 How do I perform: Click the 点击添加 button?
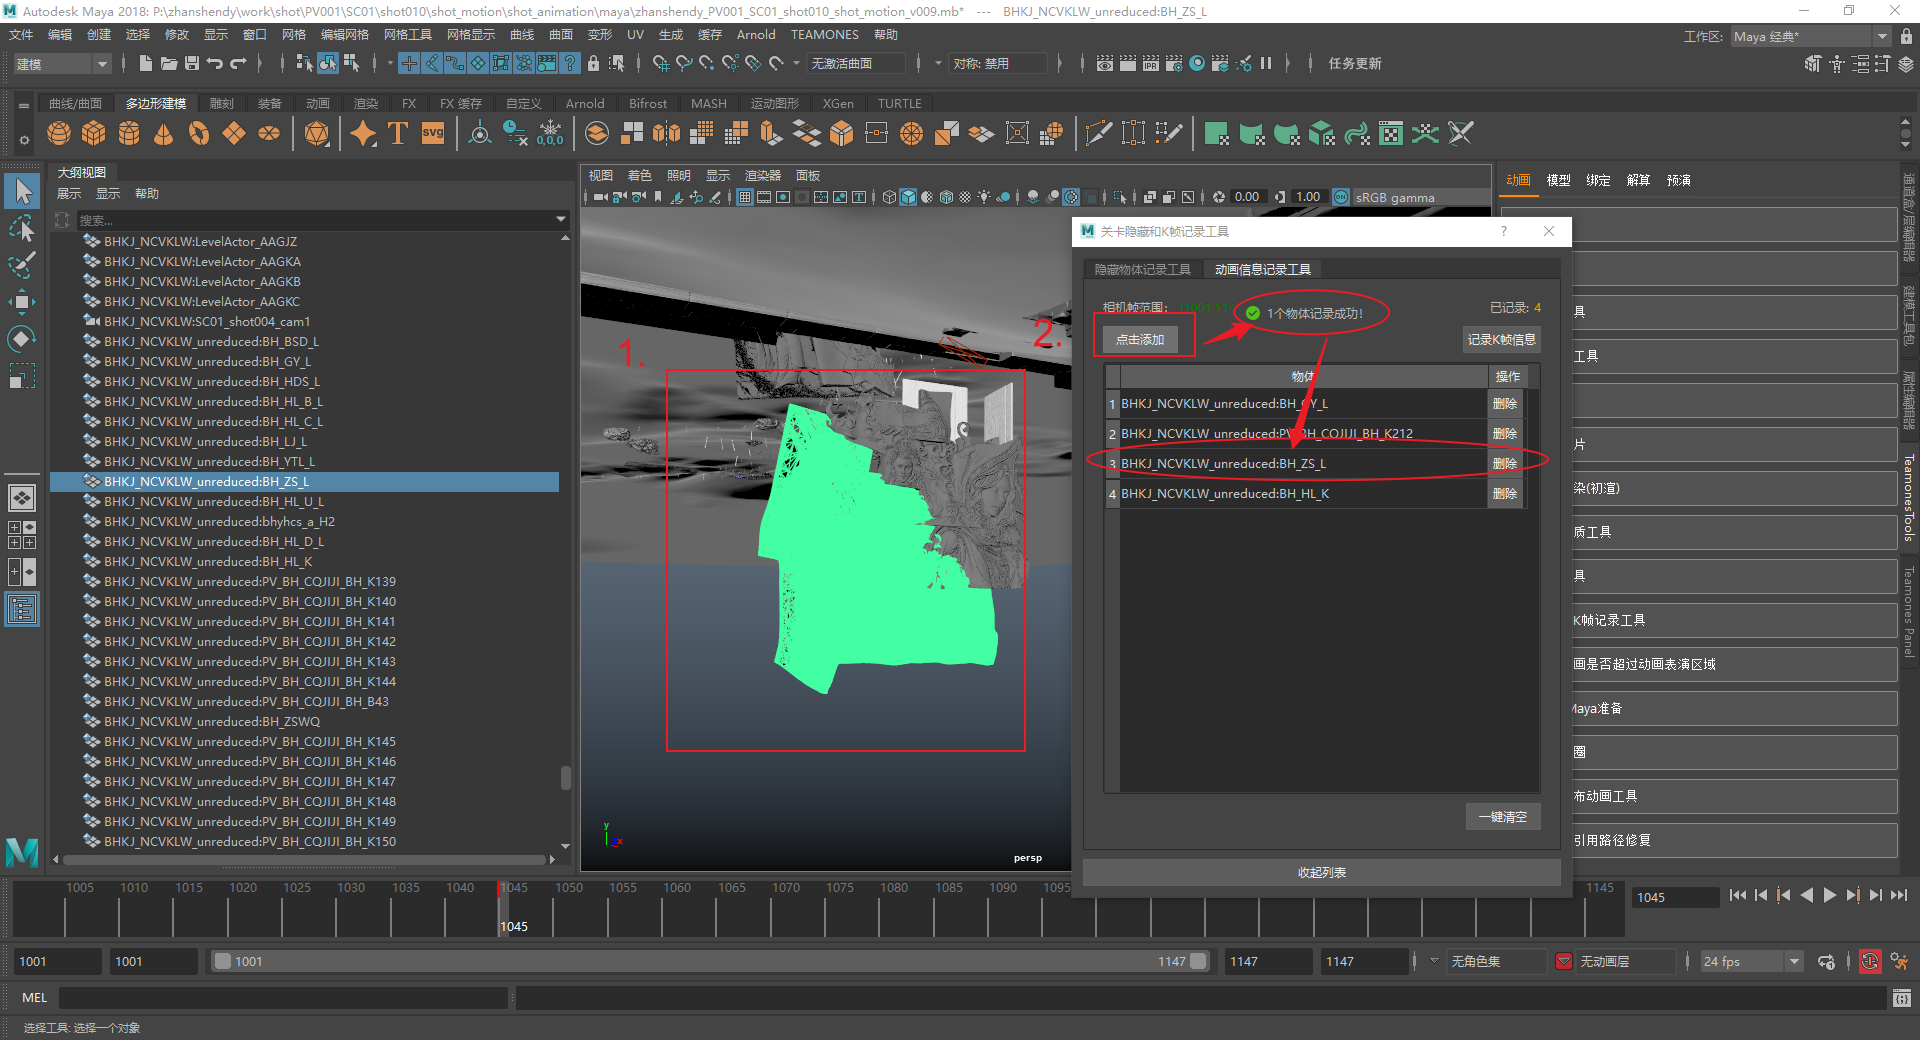(x=1140, y=340)
